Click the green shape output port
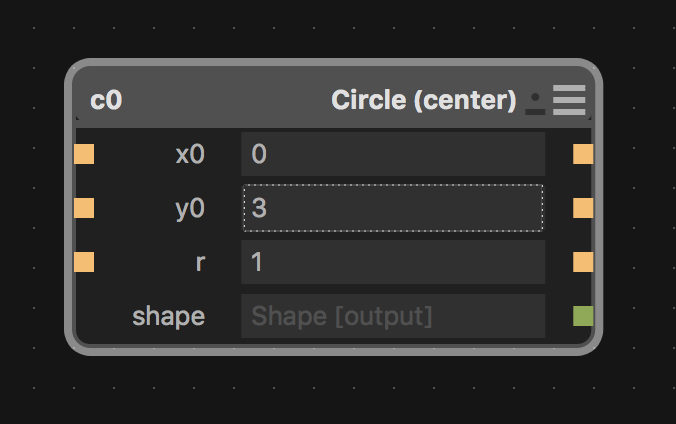This screenshot has width=676, height=424. tap(583, 316)
